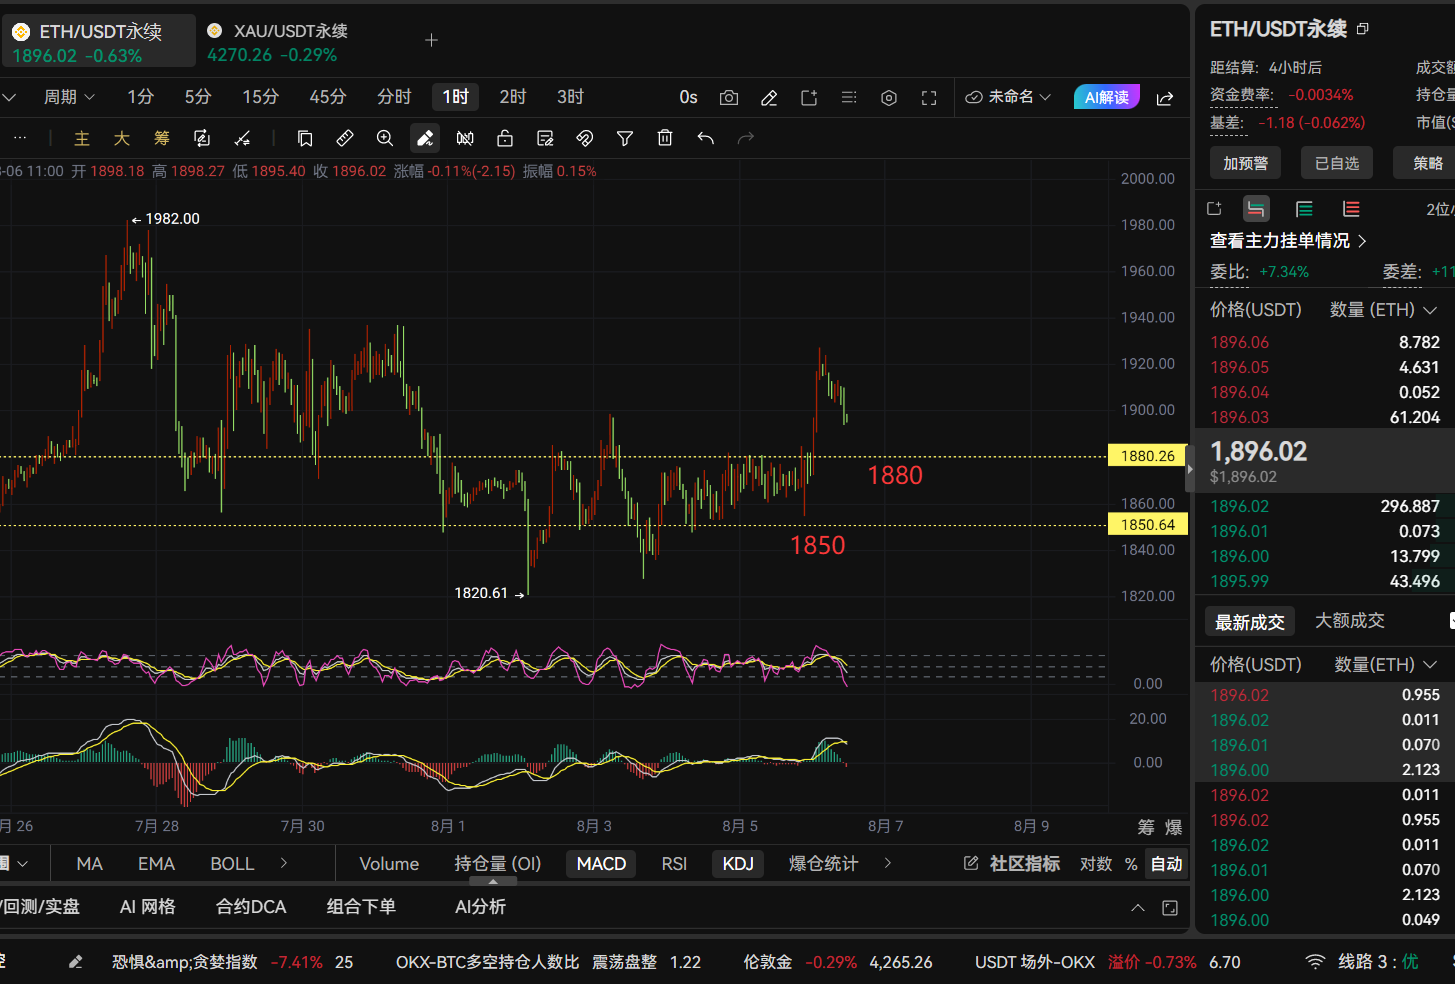Show only buy orders in the order book
Viewport: 1455px width, 984px height.
1304,209
